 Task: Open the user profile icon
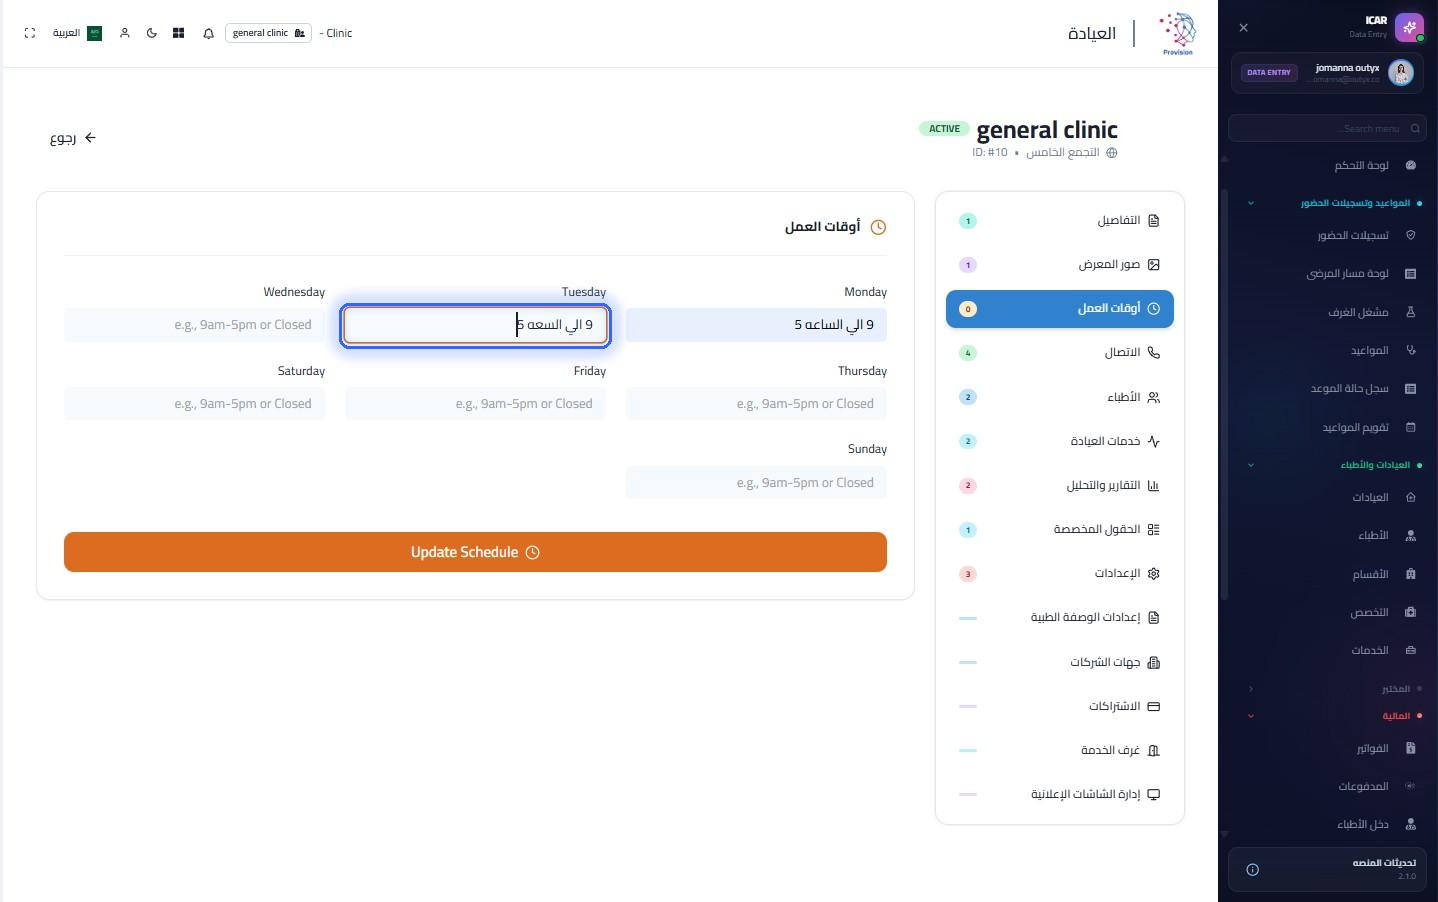[125, 33]
